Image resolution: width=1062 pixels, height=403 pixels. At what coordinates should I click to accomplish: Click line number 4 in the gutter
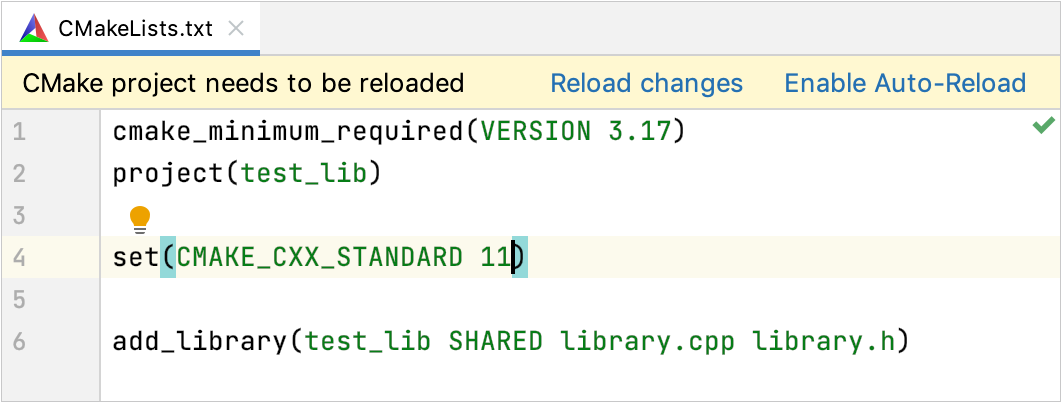[x=20, y=258]
